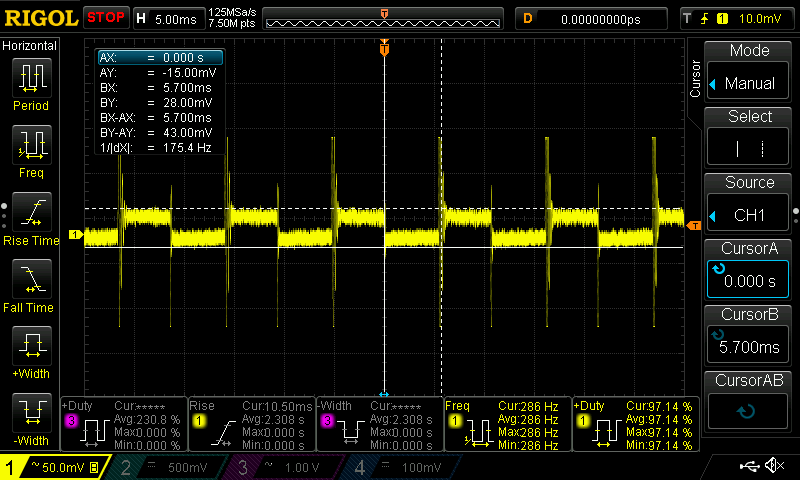This screenshot has width=800, height=480.
Task: Click the Rise channel 1 measurement box
Action: 252,424
